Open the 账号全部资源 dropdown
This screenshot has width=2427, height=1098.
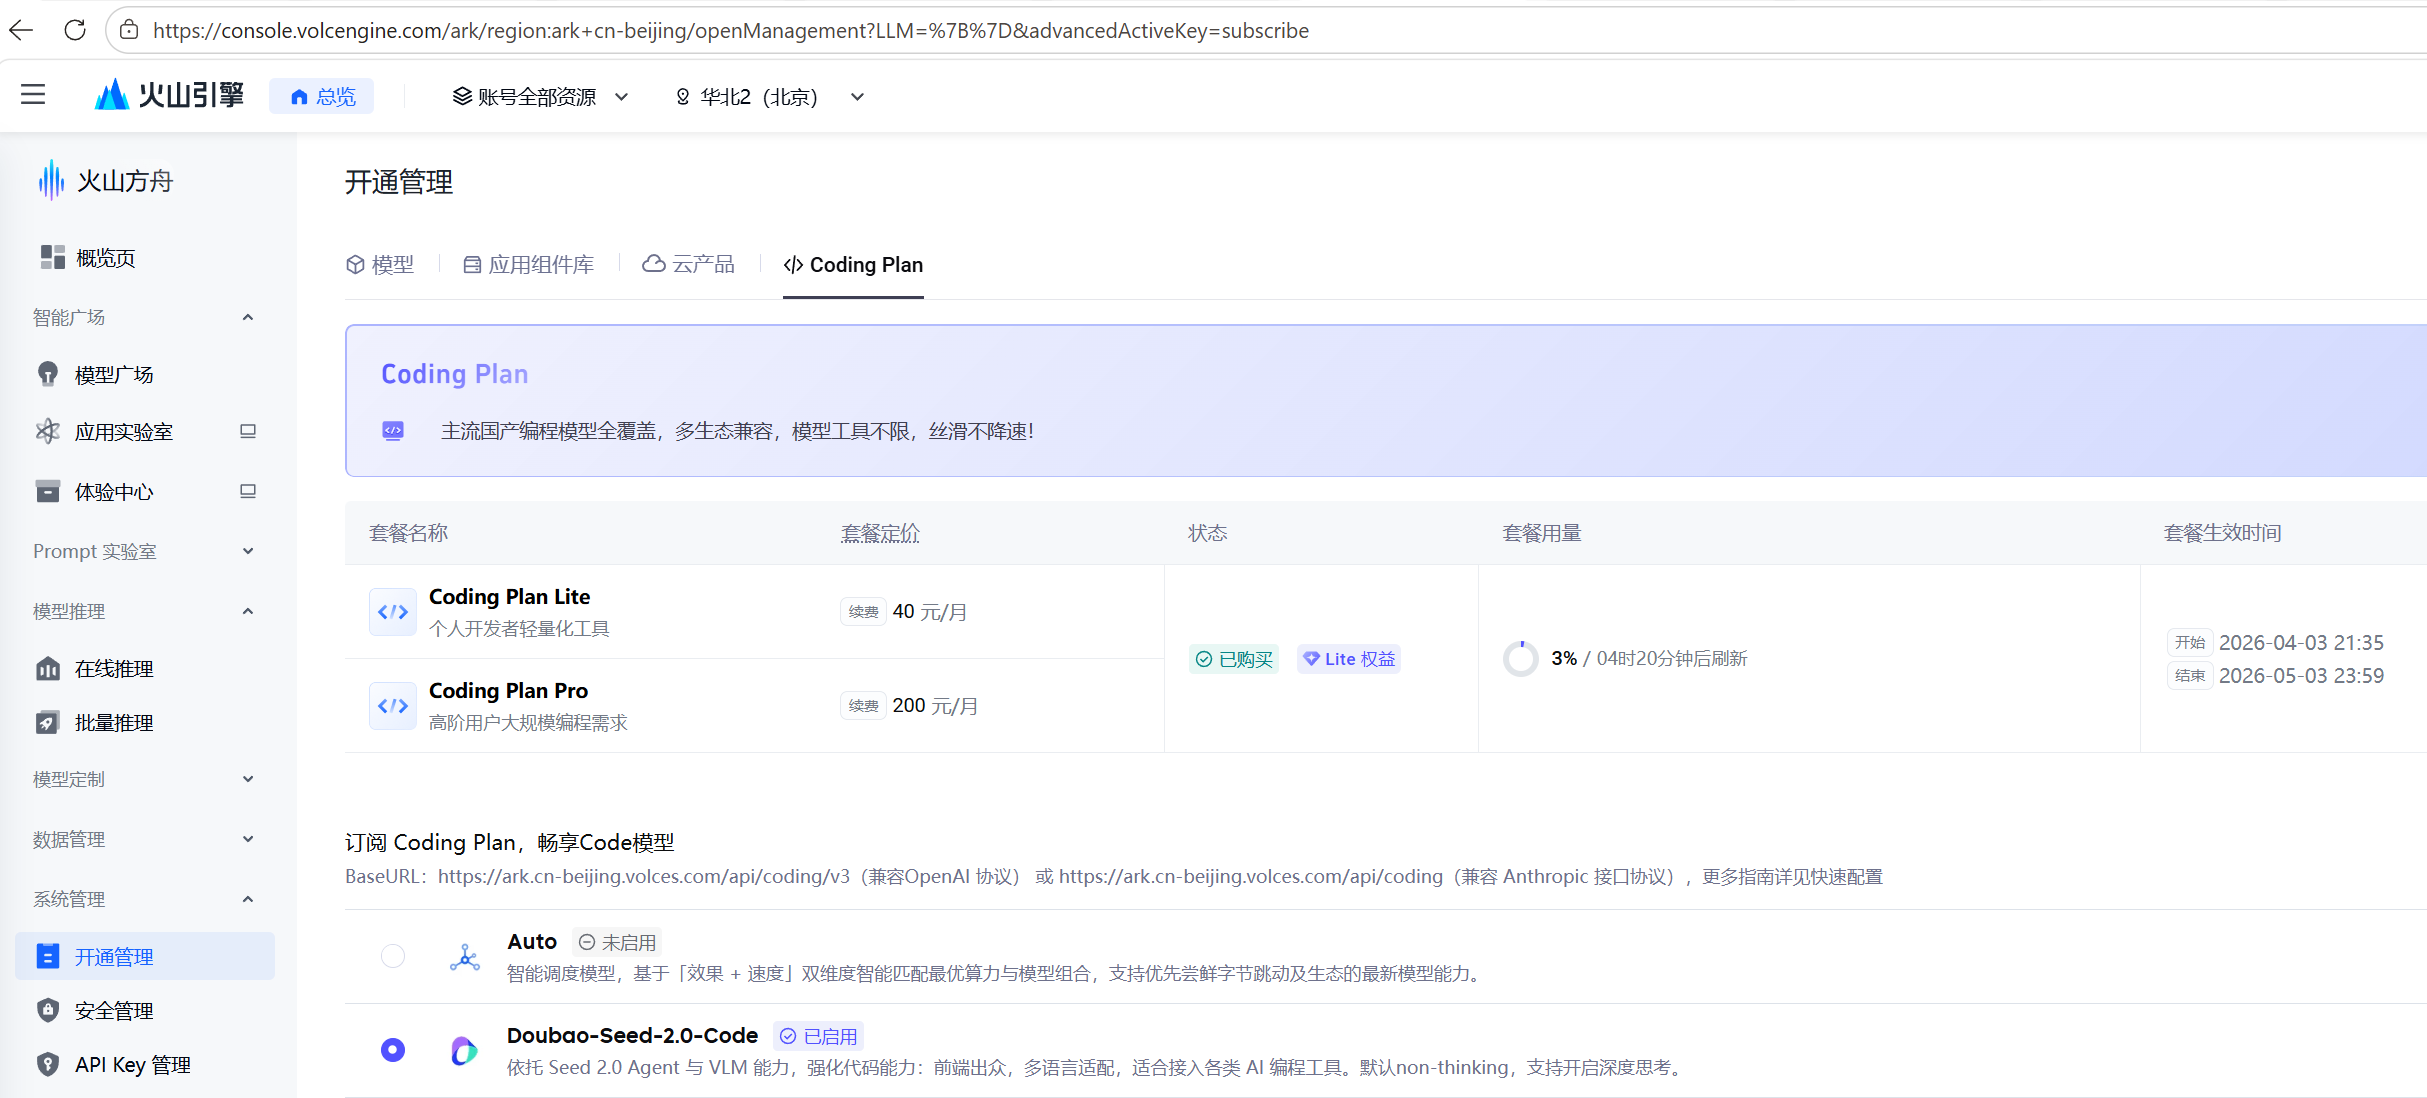(x=541, y=96)
